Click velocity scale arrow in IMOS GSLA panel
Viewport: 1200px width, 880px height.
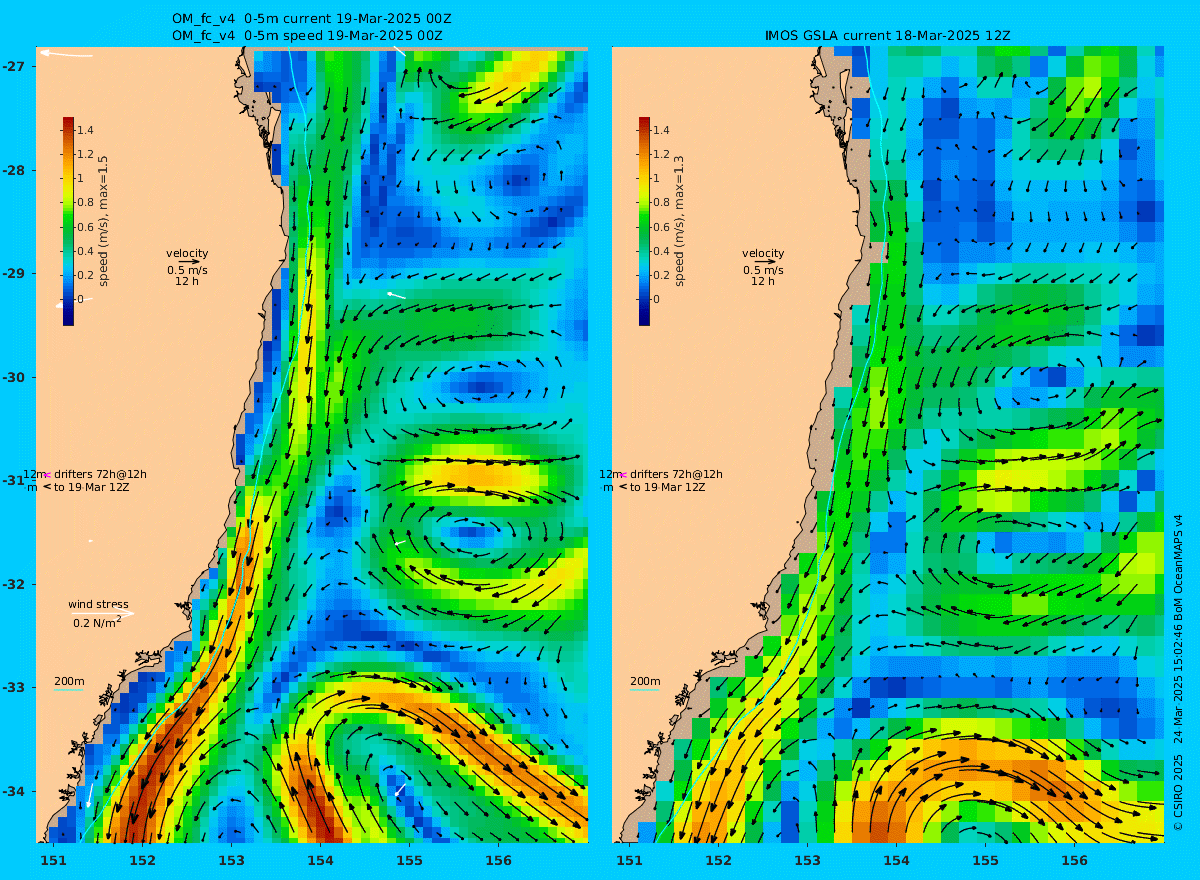(x=766, y=262)
